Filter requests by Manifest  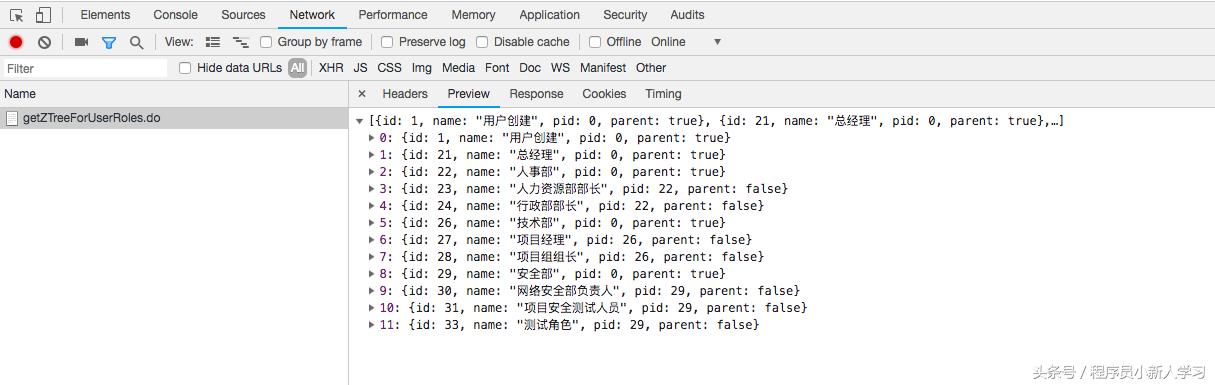pyautogui.click(x=603, y=68)
